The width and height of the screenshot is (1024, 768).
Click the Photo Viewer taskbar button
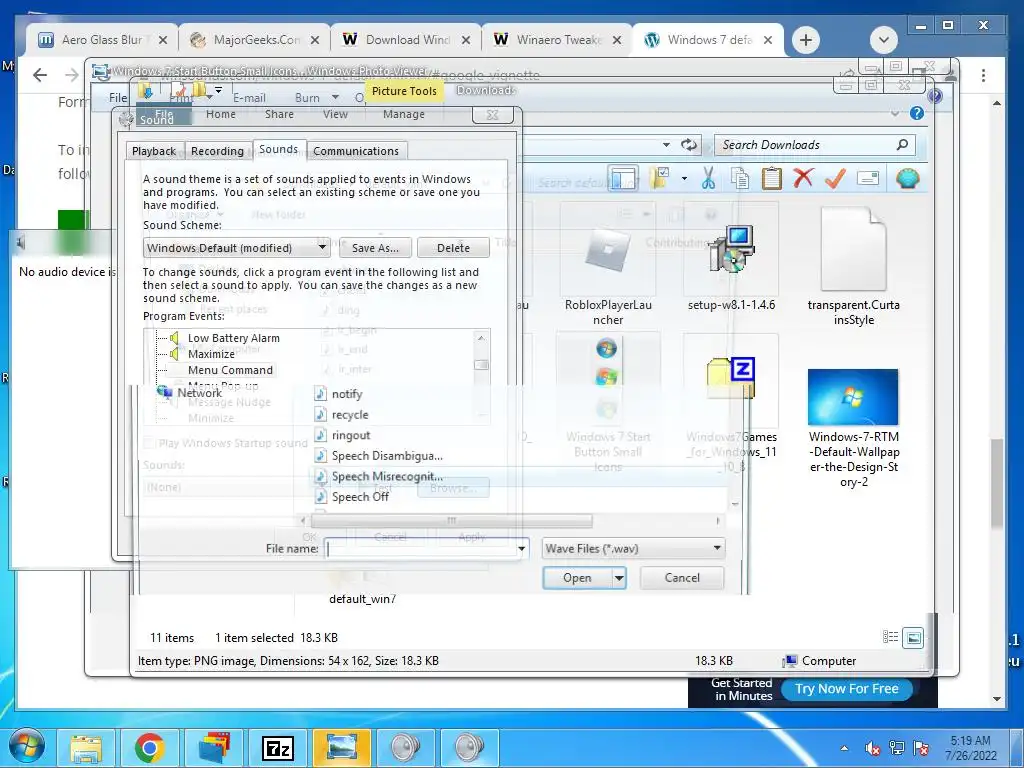coord(341,748)
